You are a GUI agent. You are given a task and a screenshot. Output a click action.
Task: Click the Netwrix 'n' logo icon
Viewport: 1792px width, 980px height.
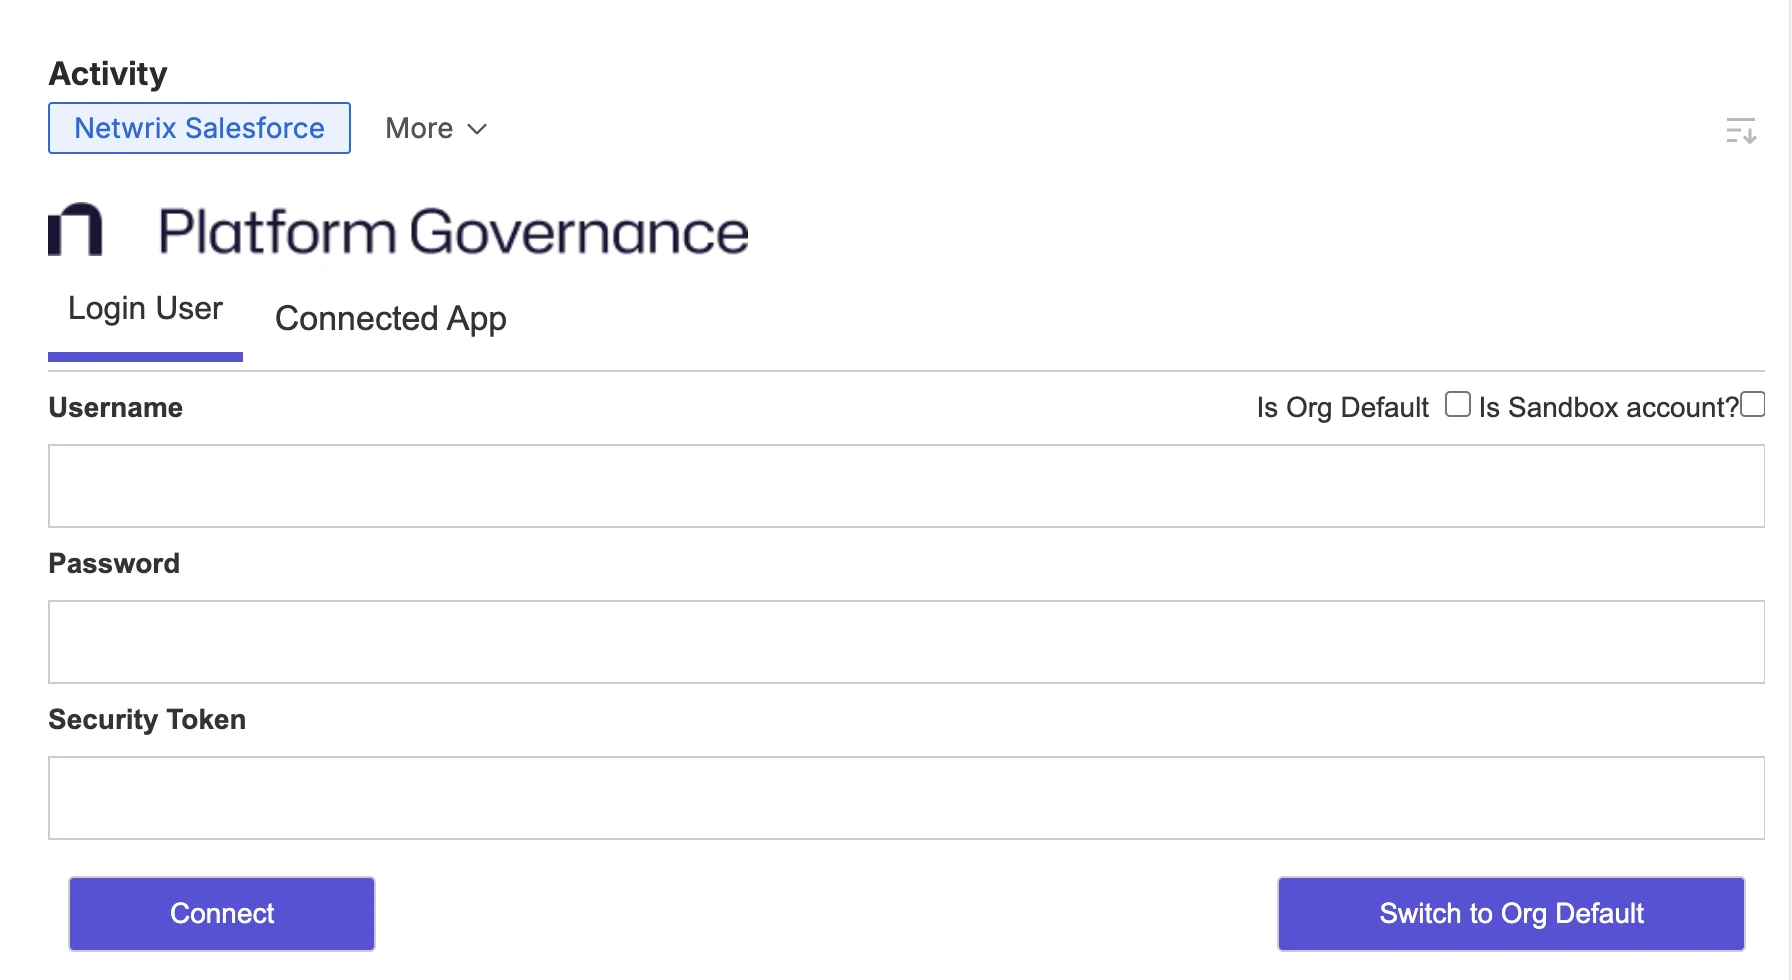coord(73,228)
